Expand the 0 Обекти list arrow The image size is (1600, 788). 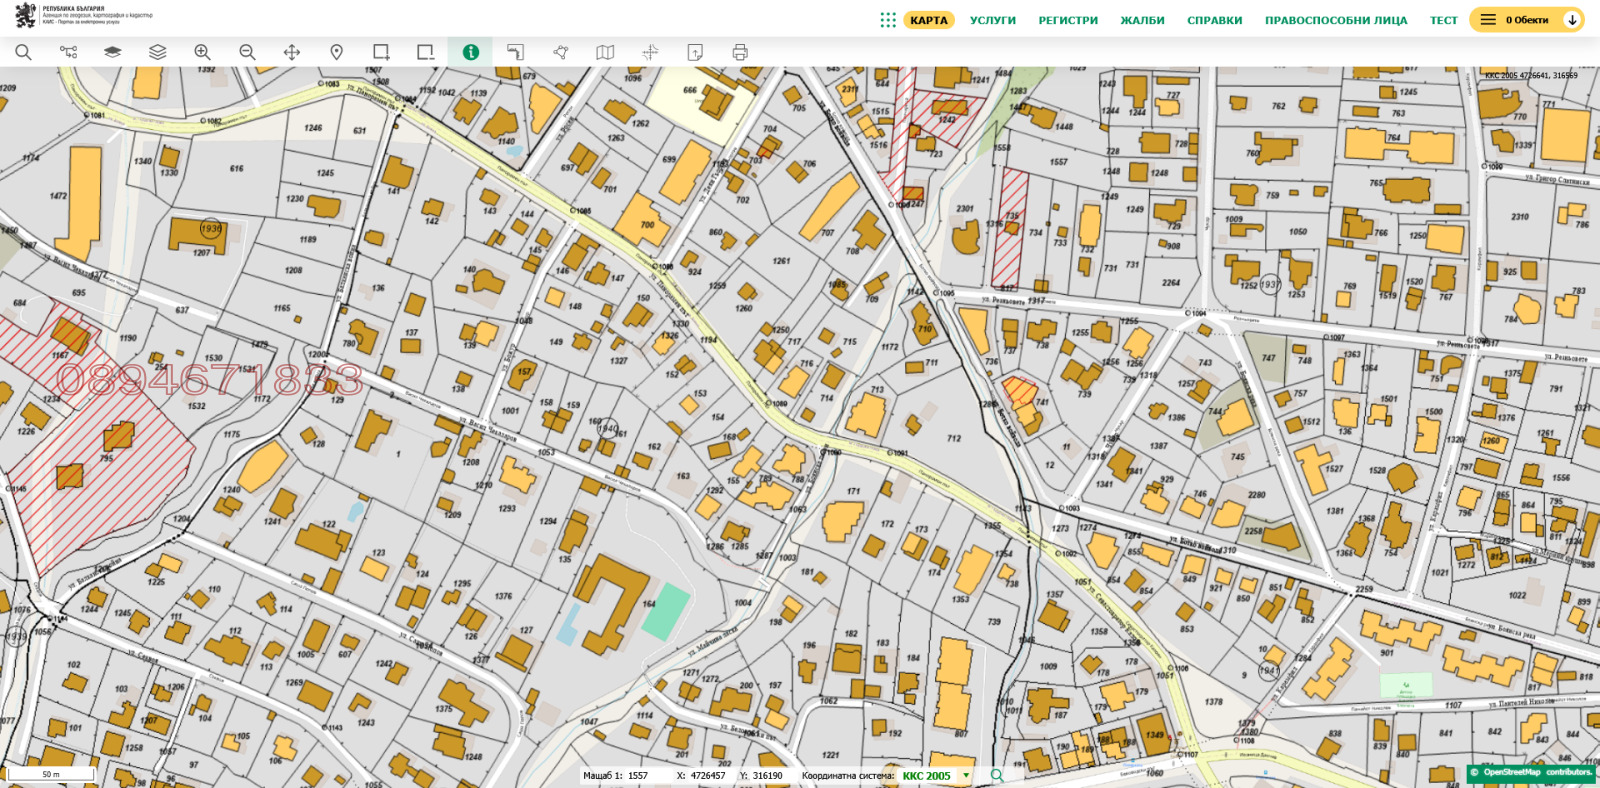(x=1572, y=20)
